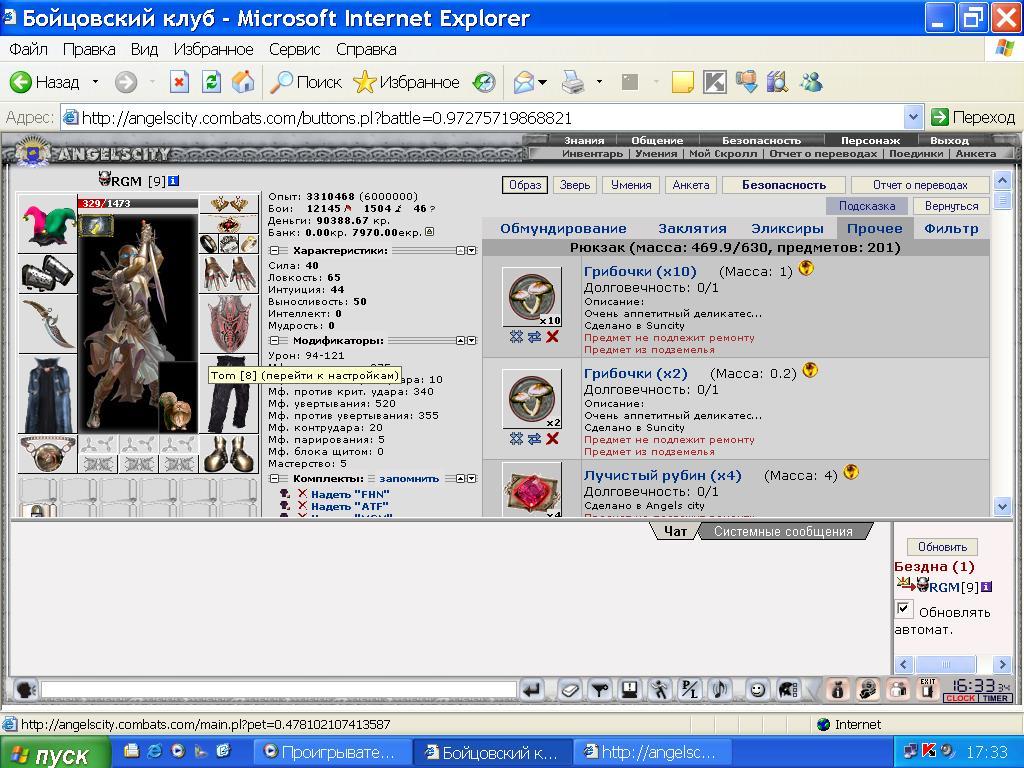Click the curved dagger weapon slot
The width and height of the screenshot is (1024, 768).
click(x=47, y=323)
